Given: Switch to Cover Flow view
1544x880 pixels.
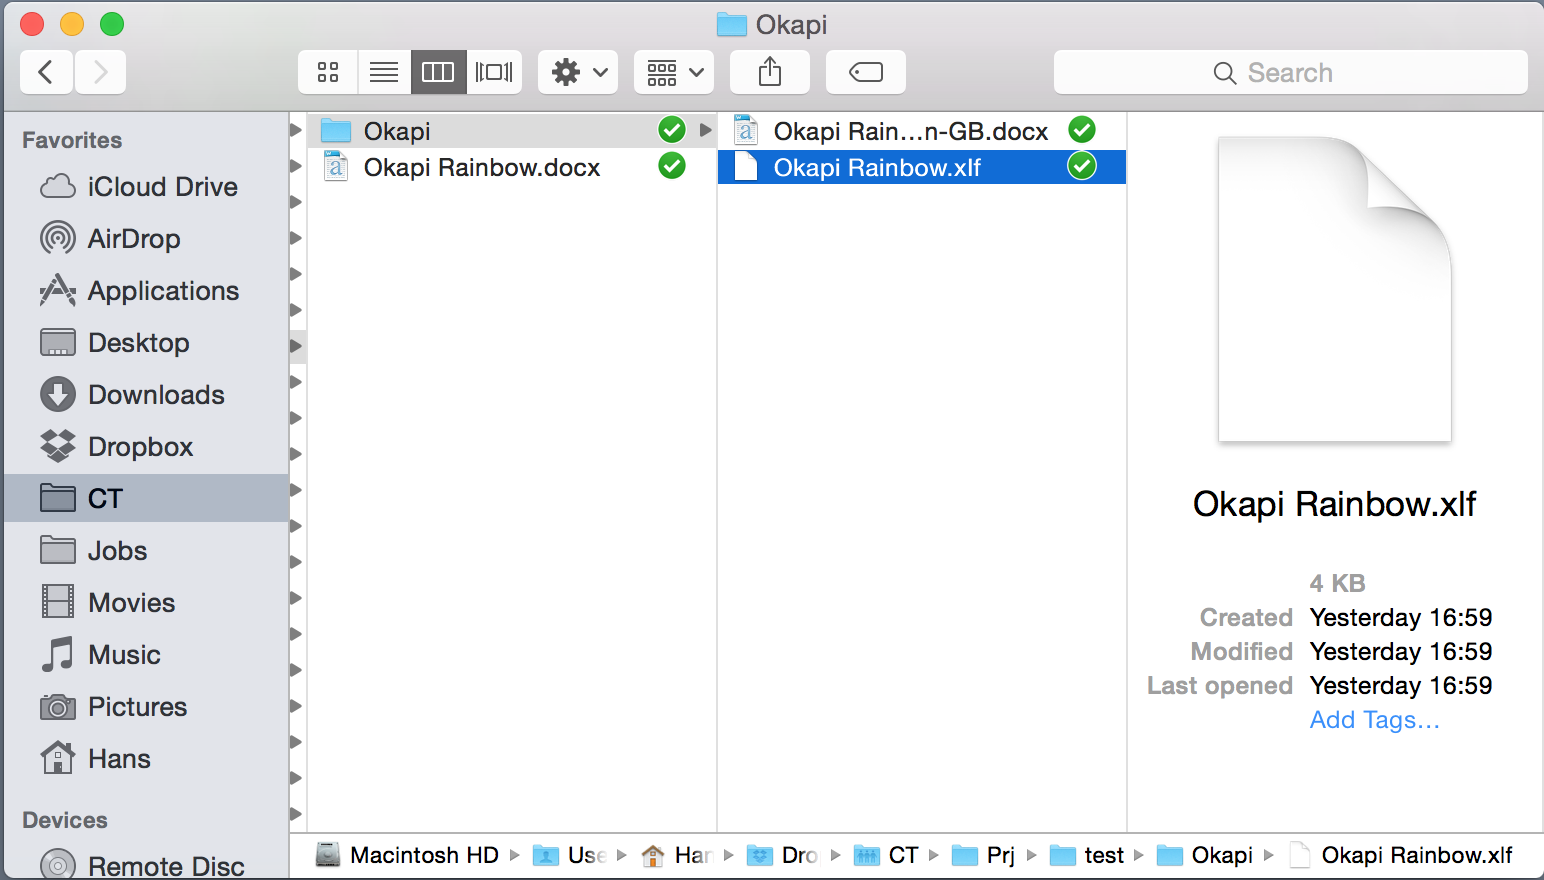Looking at the screenshot, I should (494, 72).
